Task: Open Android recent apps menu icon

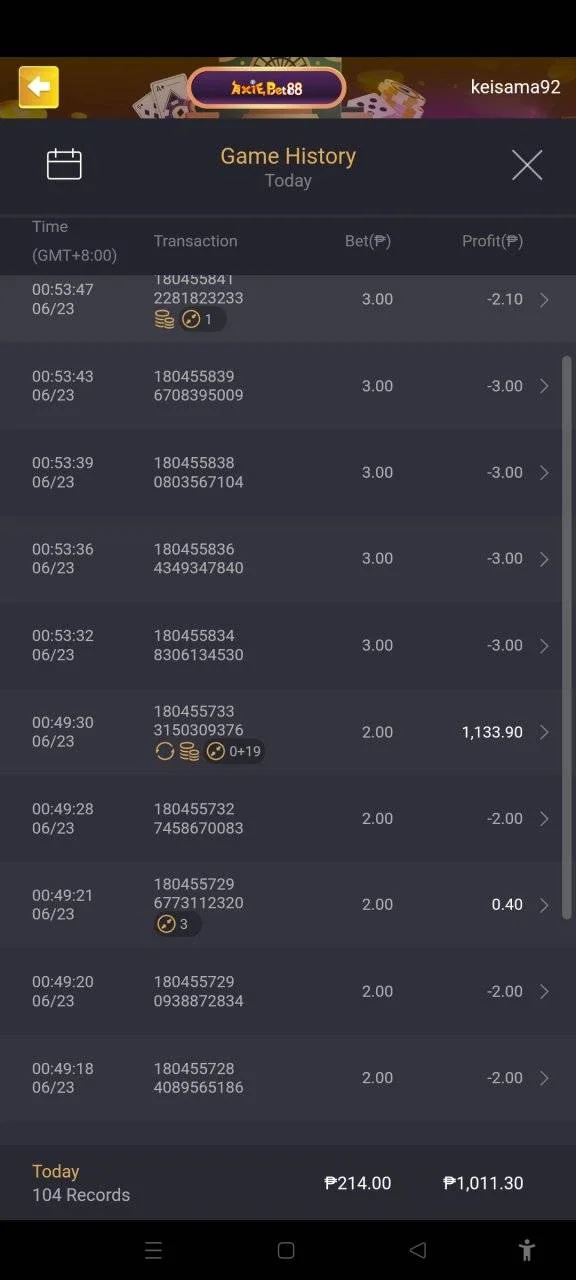Action: tap(153, 1250)
